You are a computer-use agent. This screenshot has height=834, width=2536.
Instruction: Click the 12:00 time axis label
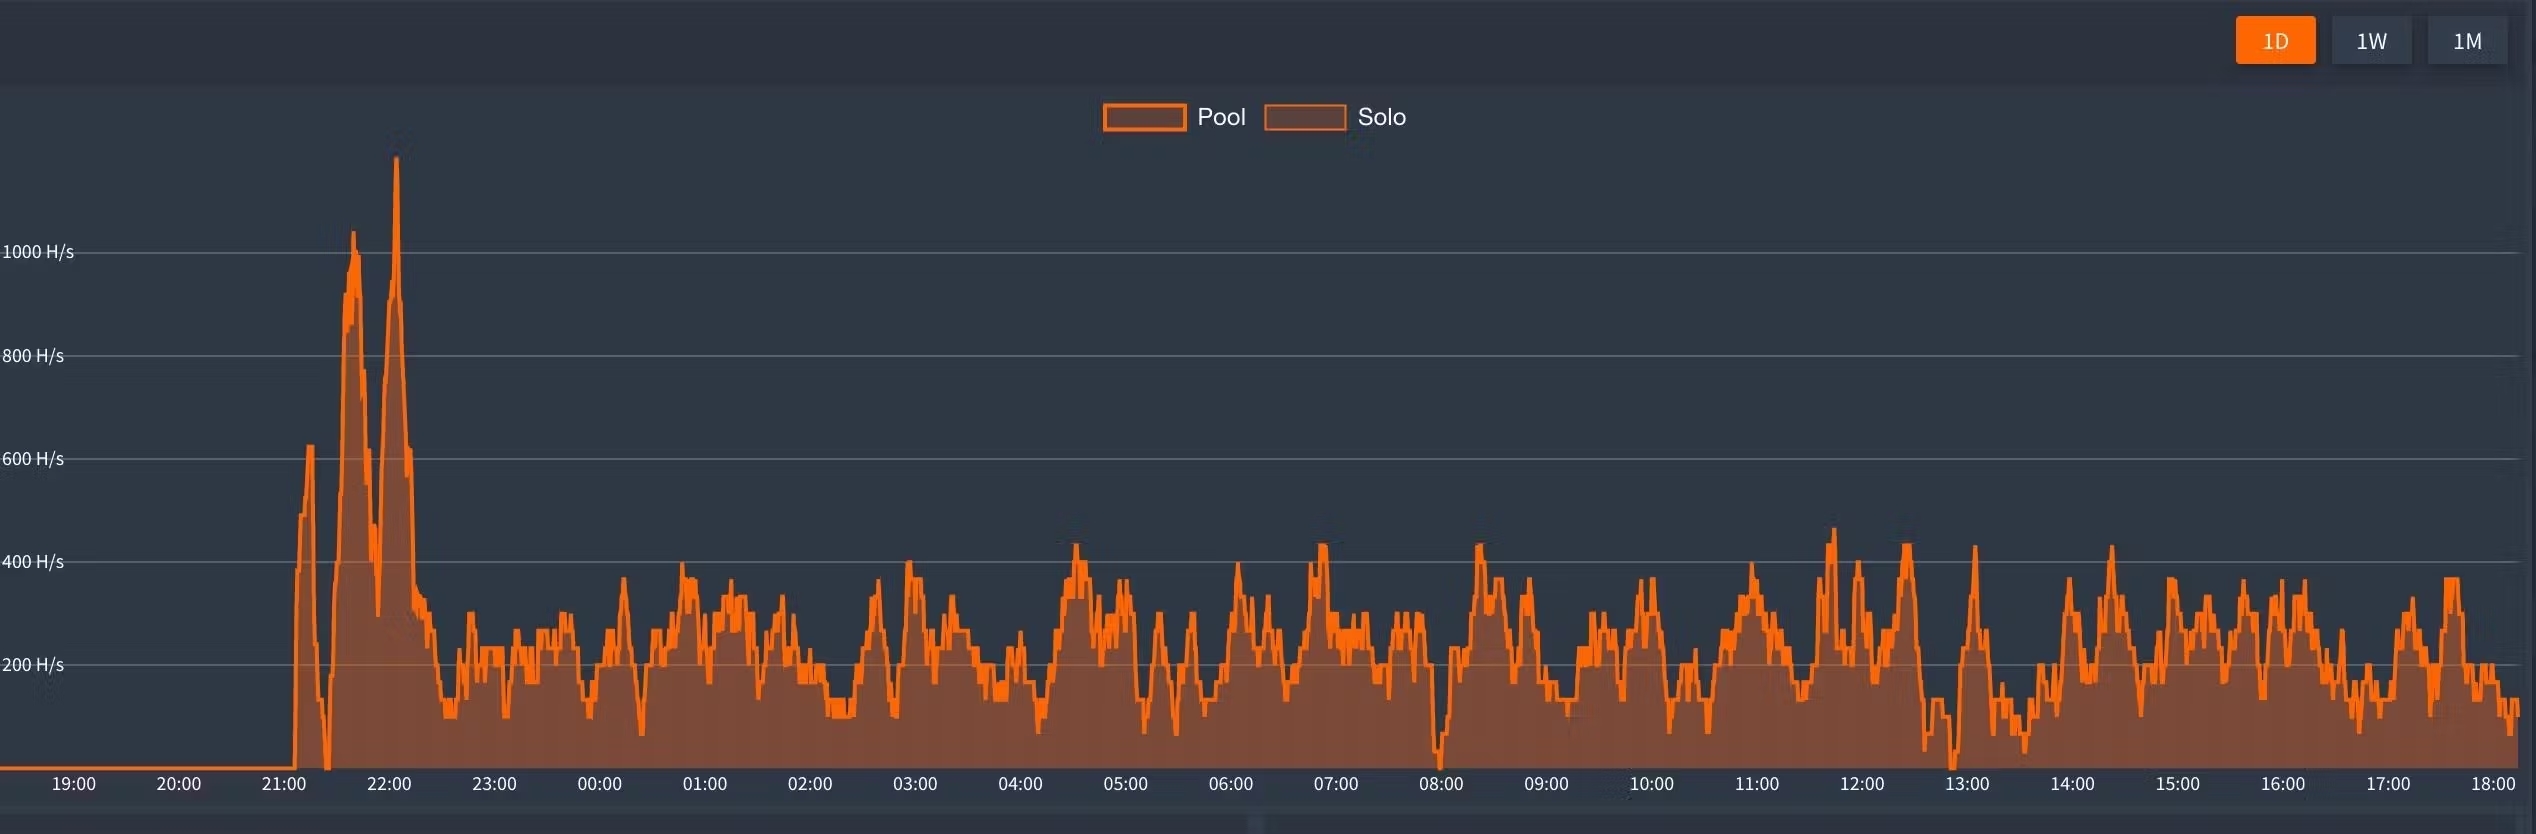coord(1862,784)
